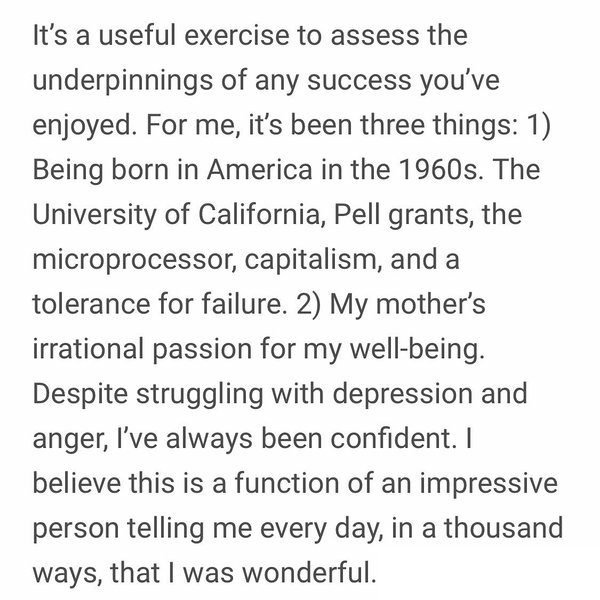The image size is (600, 600).
Task: Click the word "wonderful" at the end
Action: tap(308, 573)
